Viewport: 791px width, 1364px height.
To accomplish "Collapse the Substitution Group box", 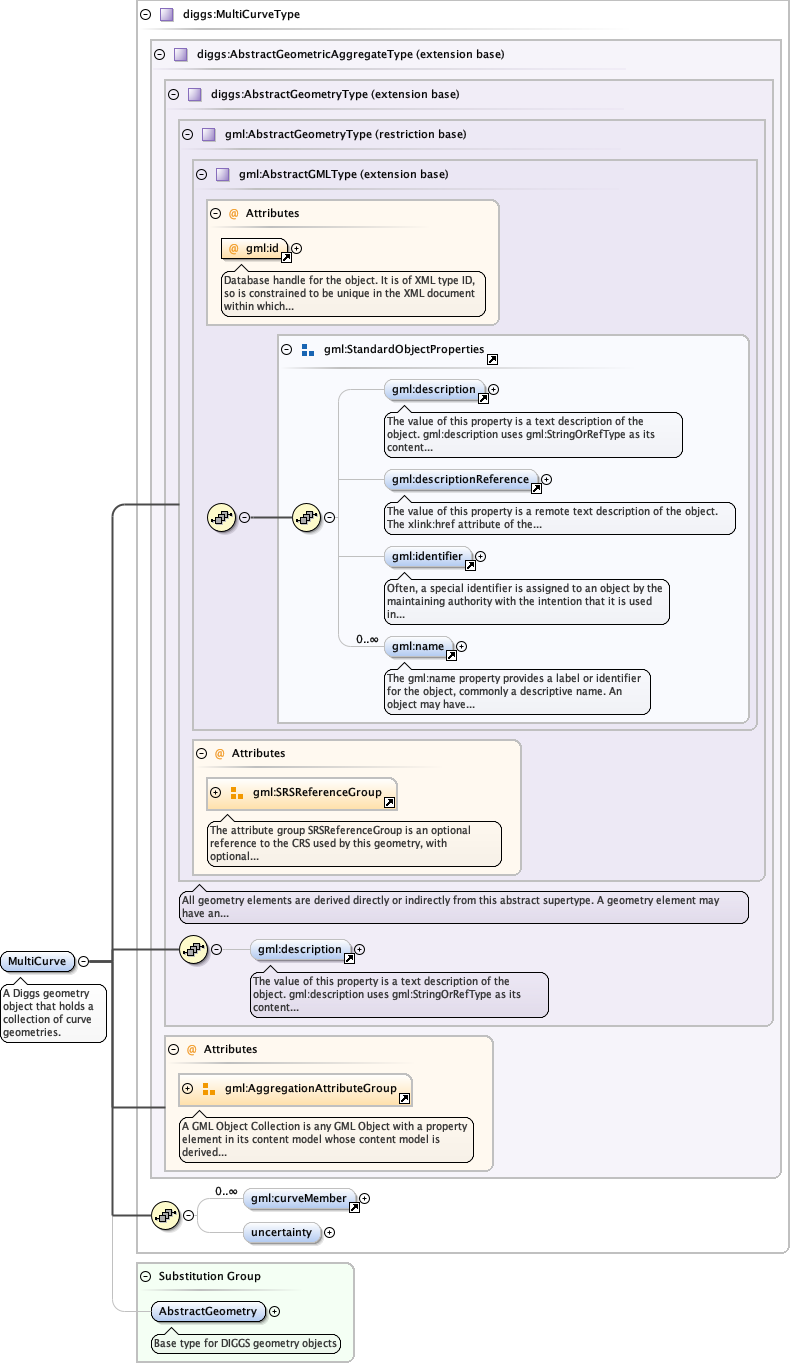I will click(x=146, y=1276).
